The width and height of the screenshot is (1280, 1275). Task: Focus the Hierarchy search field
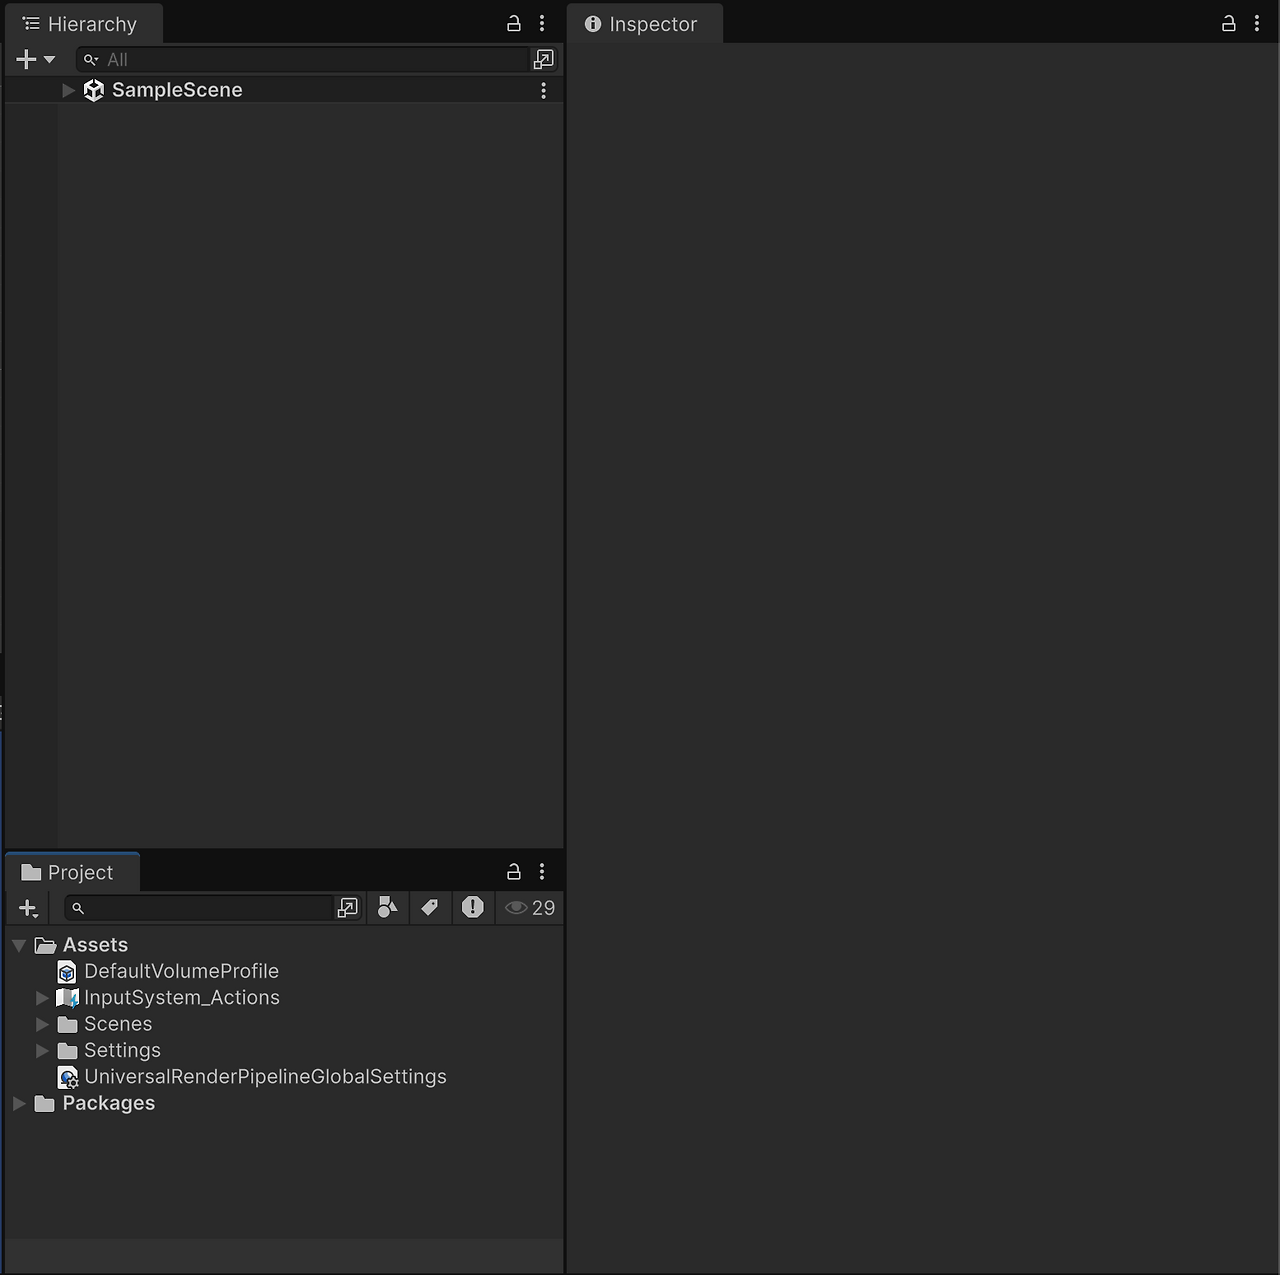[302, 60]
